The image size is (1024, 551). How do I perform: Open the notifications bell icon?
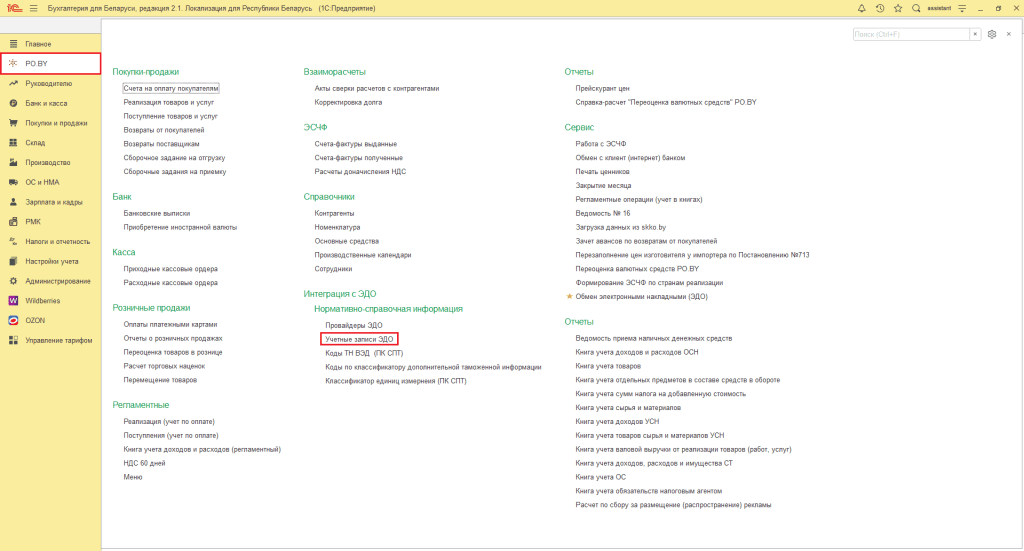click(x=862, y=8)
